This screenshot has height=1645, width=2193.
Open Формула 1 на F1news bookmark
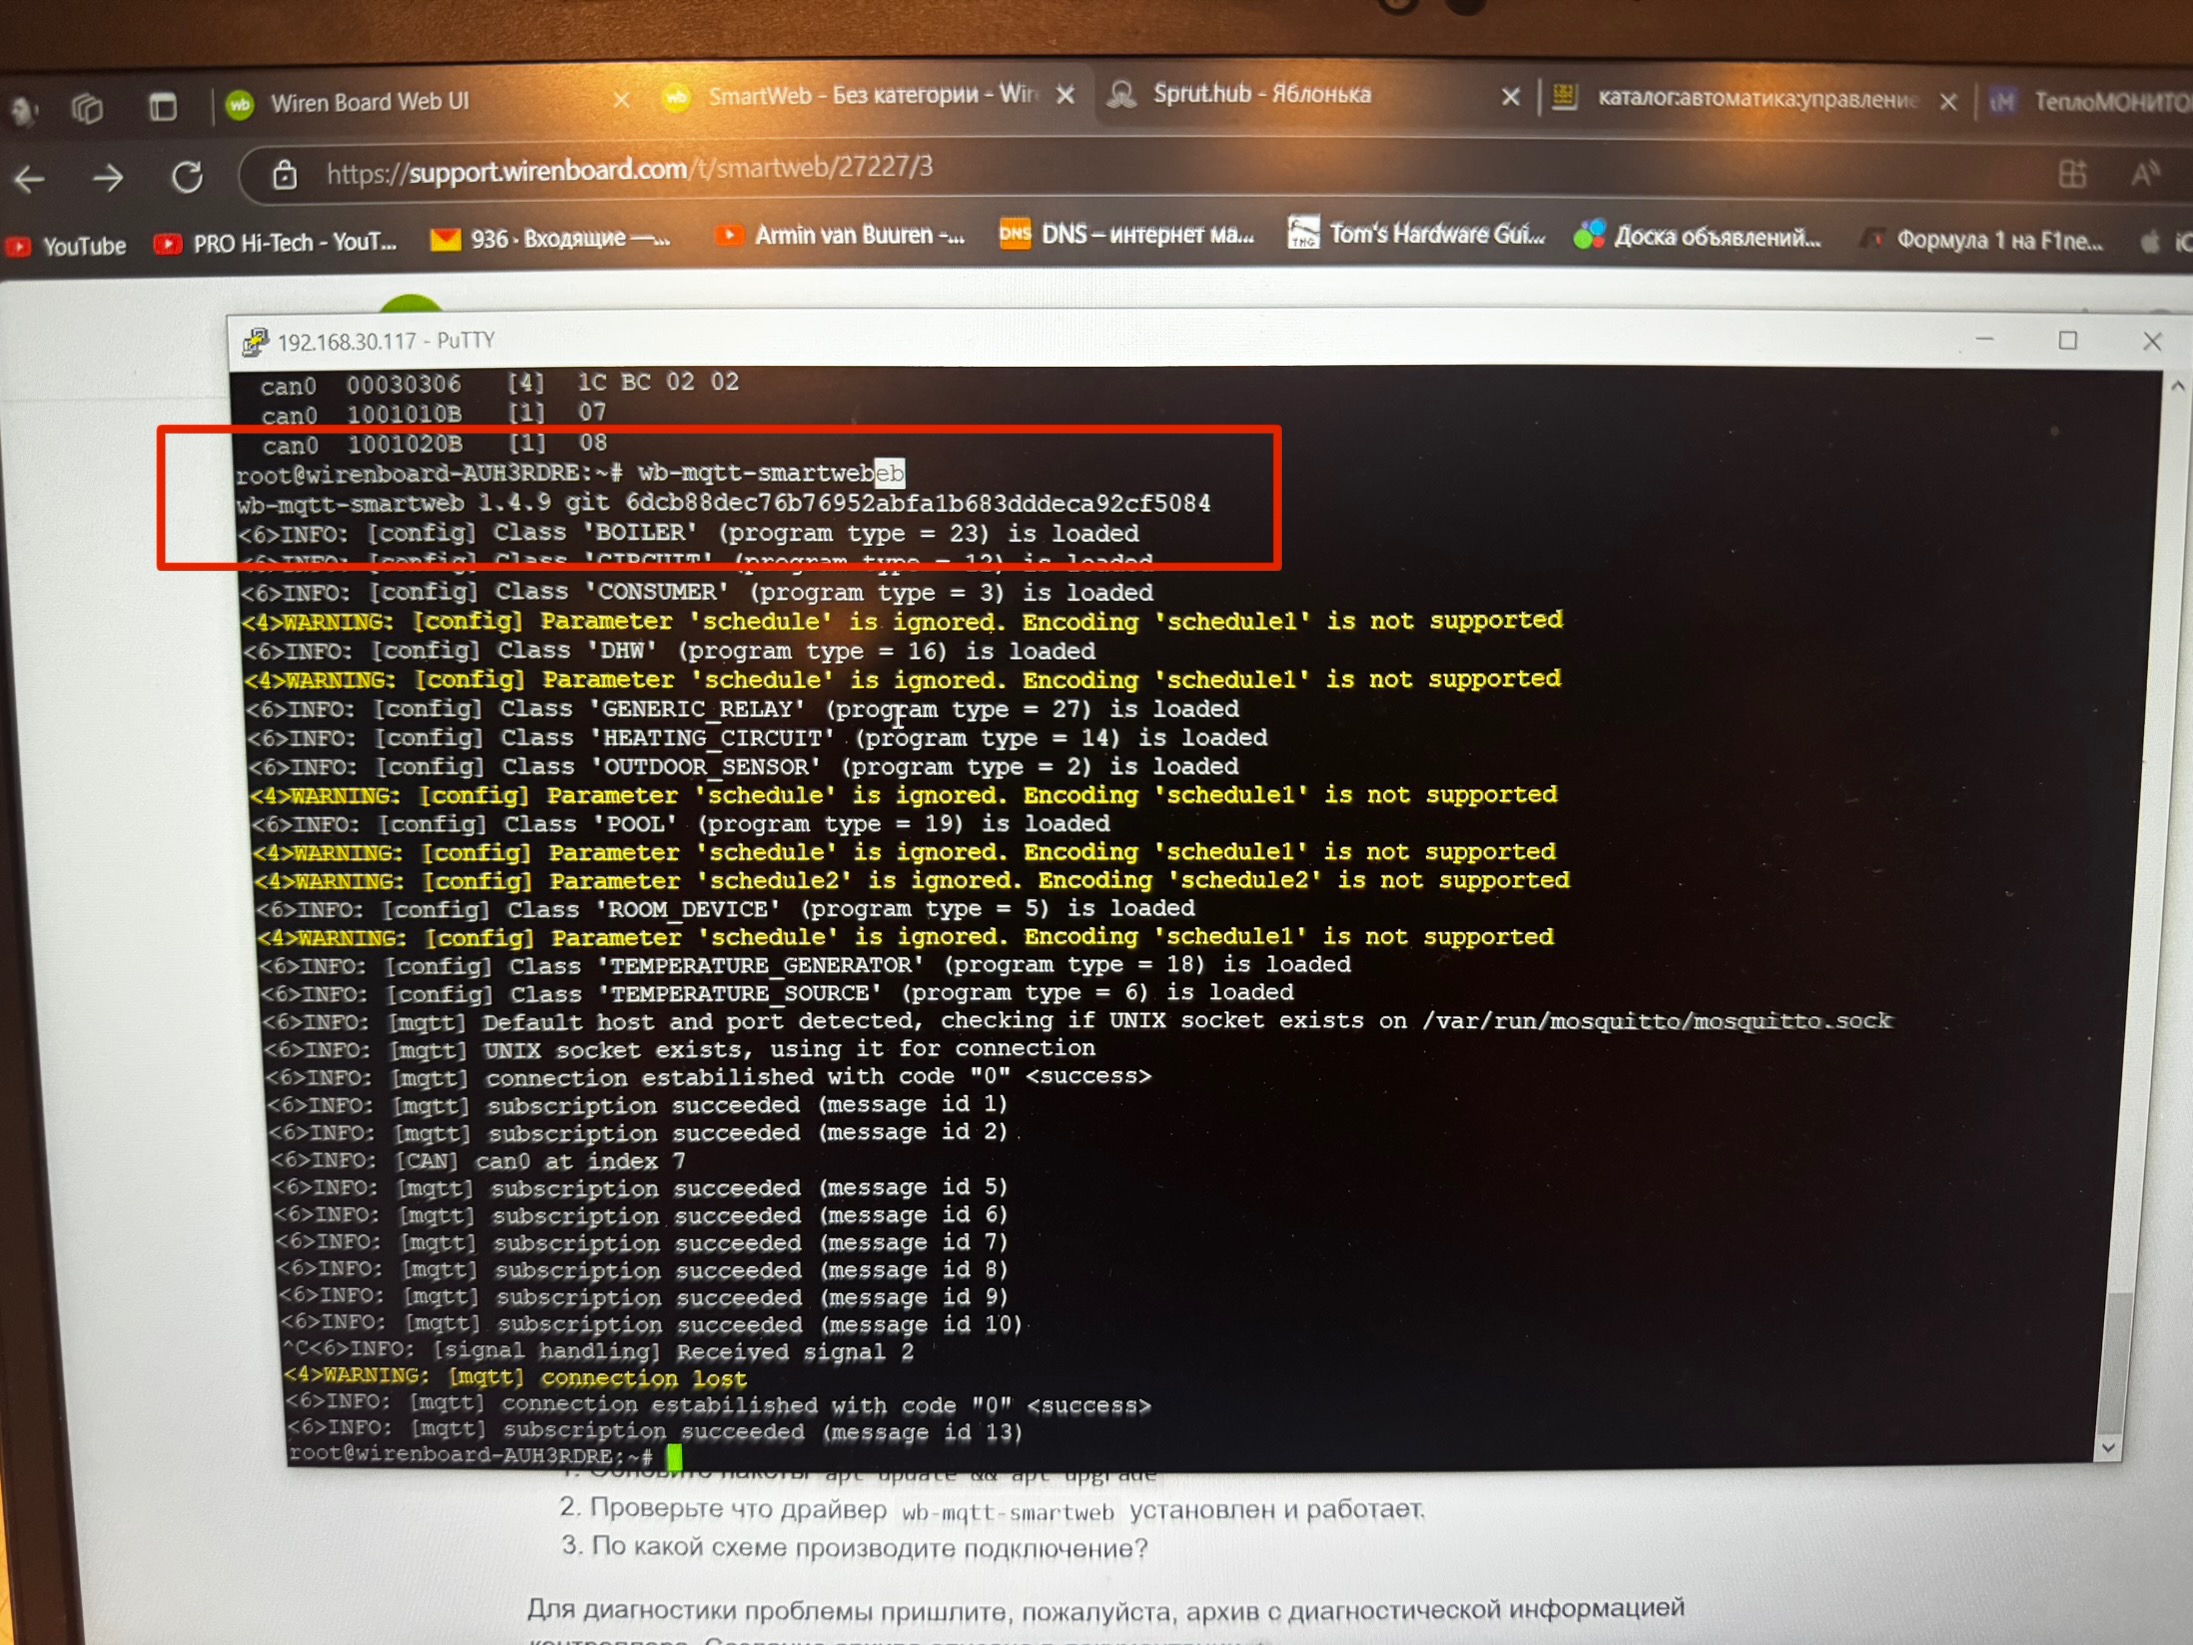[x=1980, y=240]
